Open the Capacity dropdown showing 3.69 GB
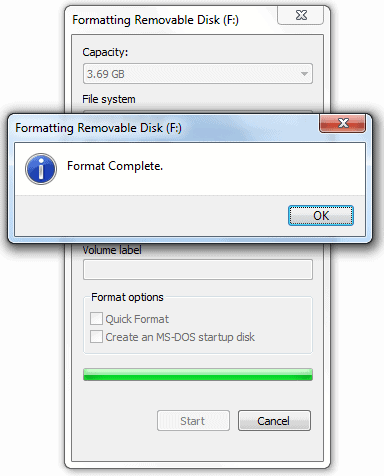Viewport: 384px width, 476px height. pyautogui.click(x=198, y=74)
